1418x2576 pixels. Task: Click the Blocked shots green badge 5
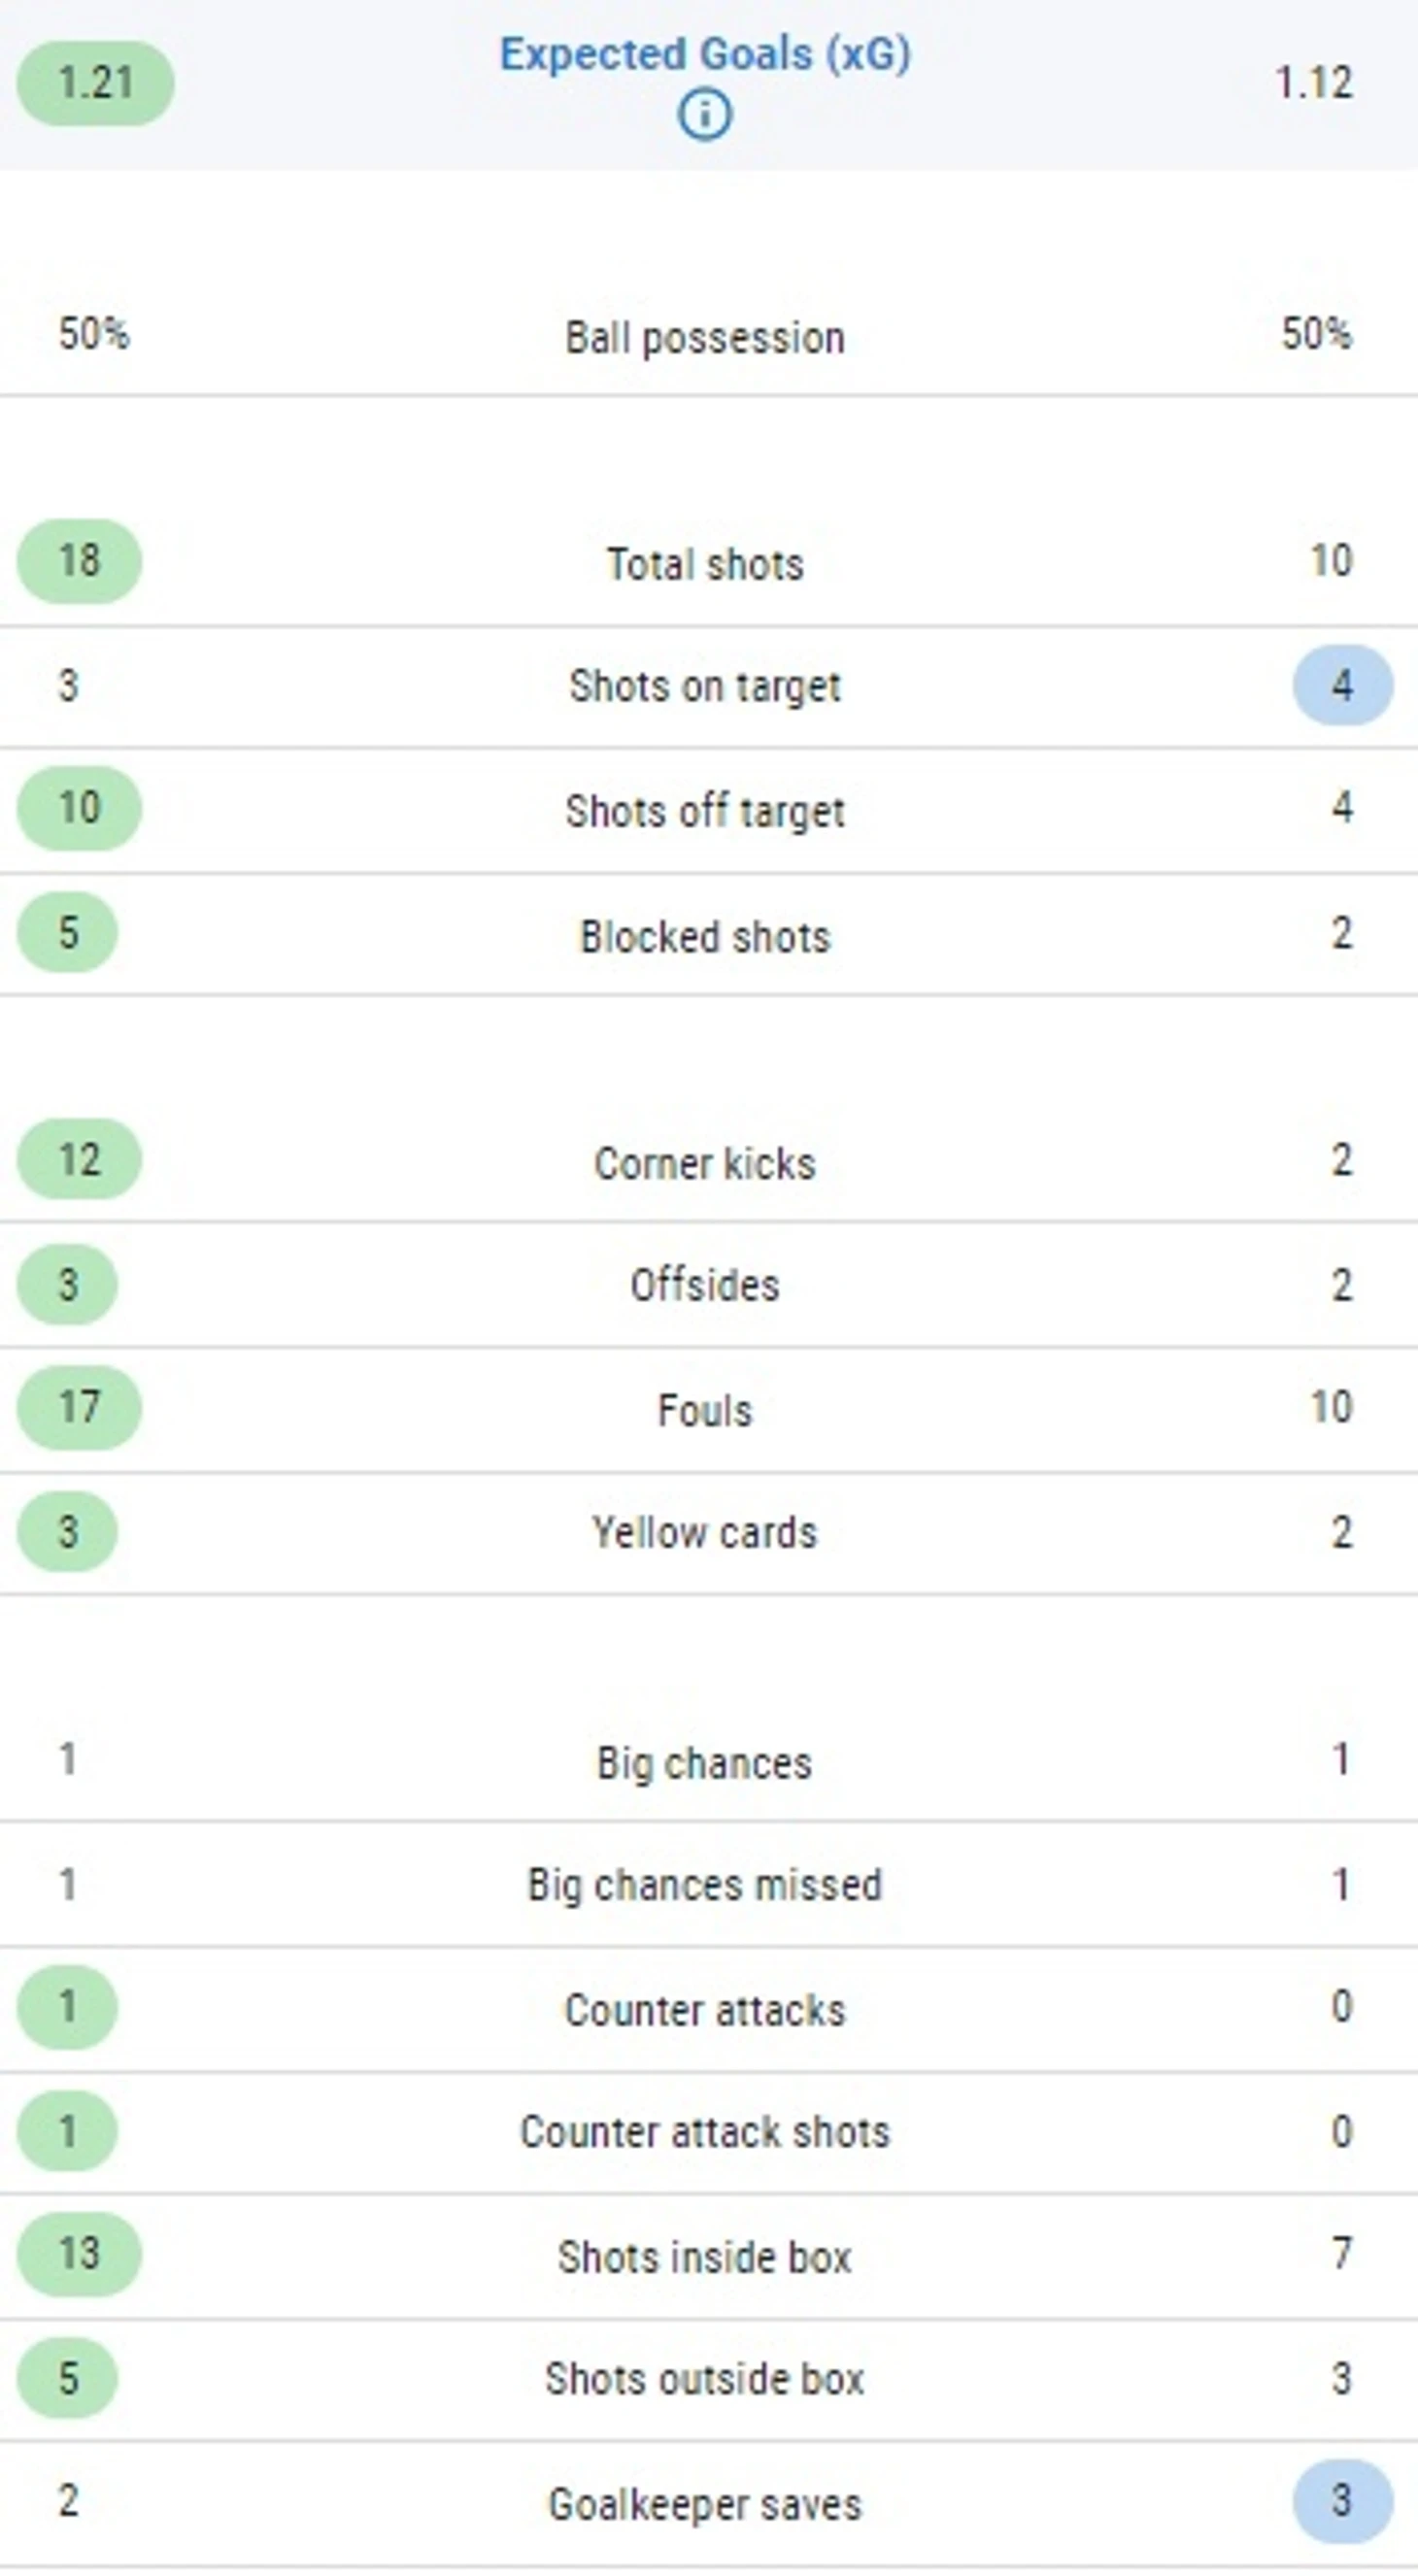tap(67, 933)
